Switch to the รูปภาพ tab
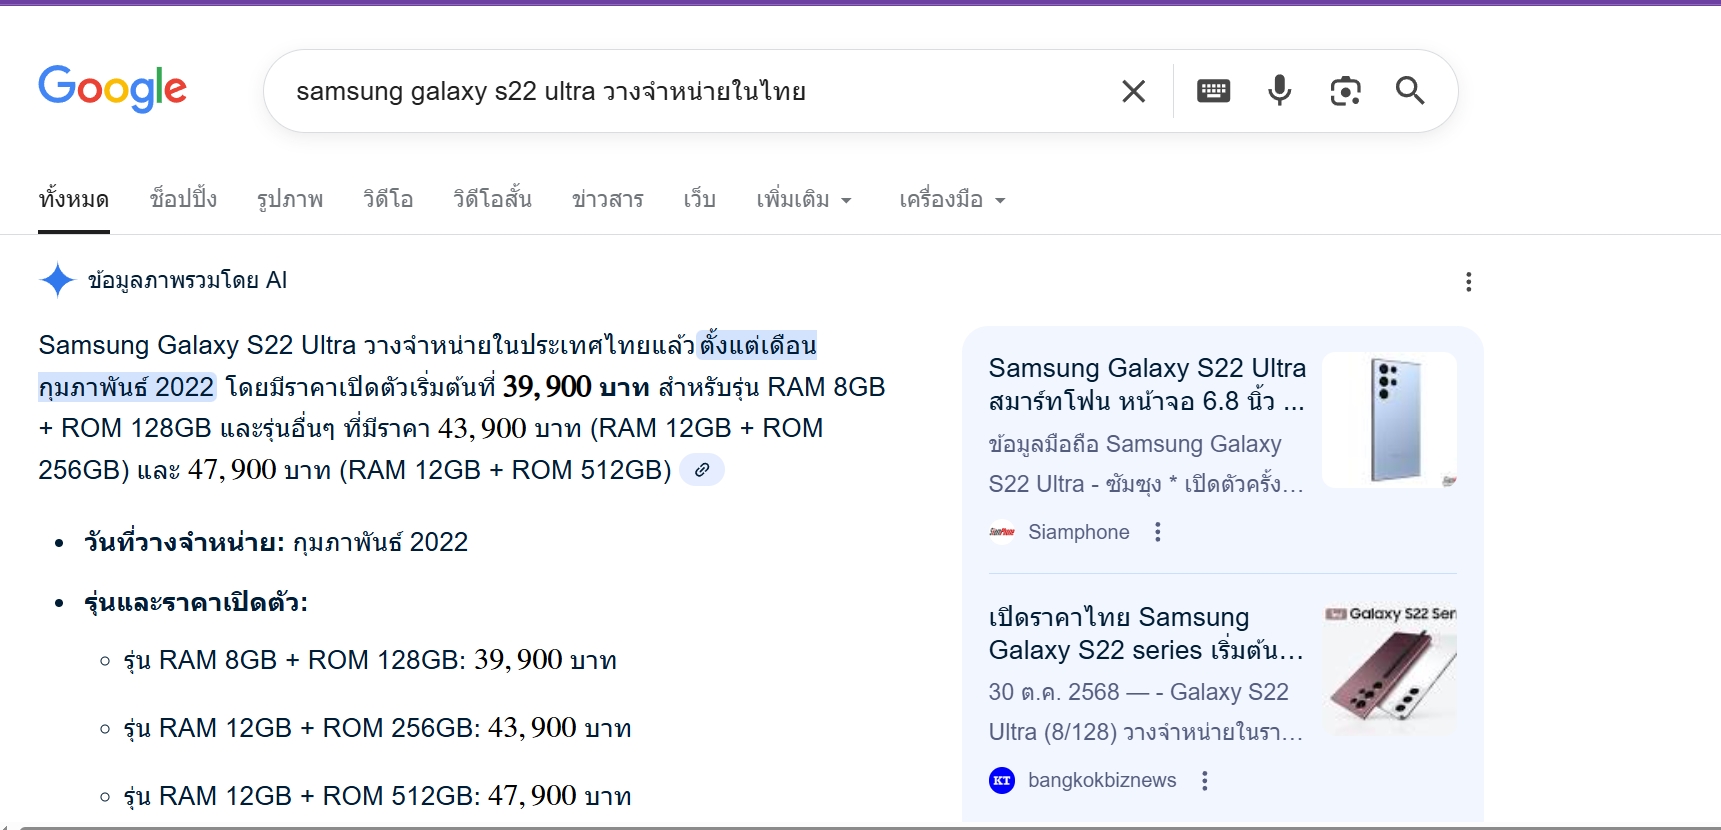The height and width of the screenshot is (830, 1721). 290,199
